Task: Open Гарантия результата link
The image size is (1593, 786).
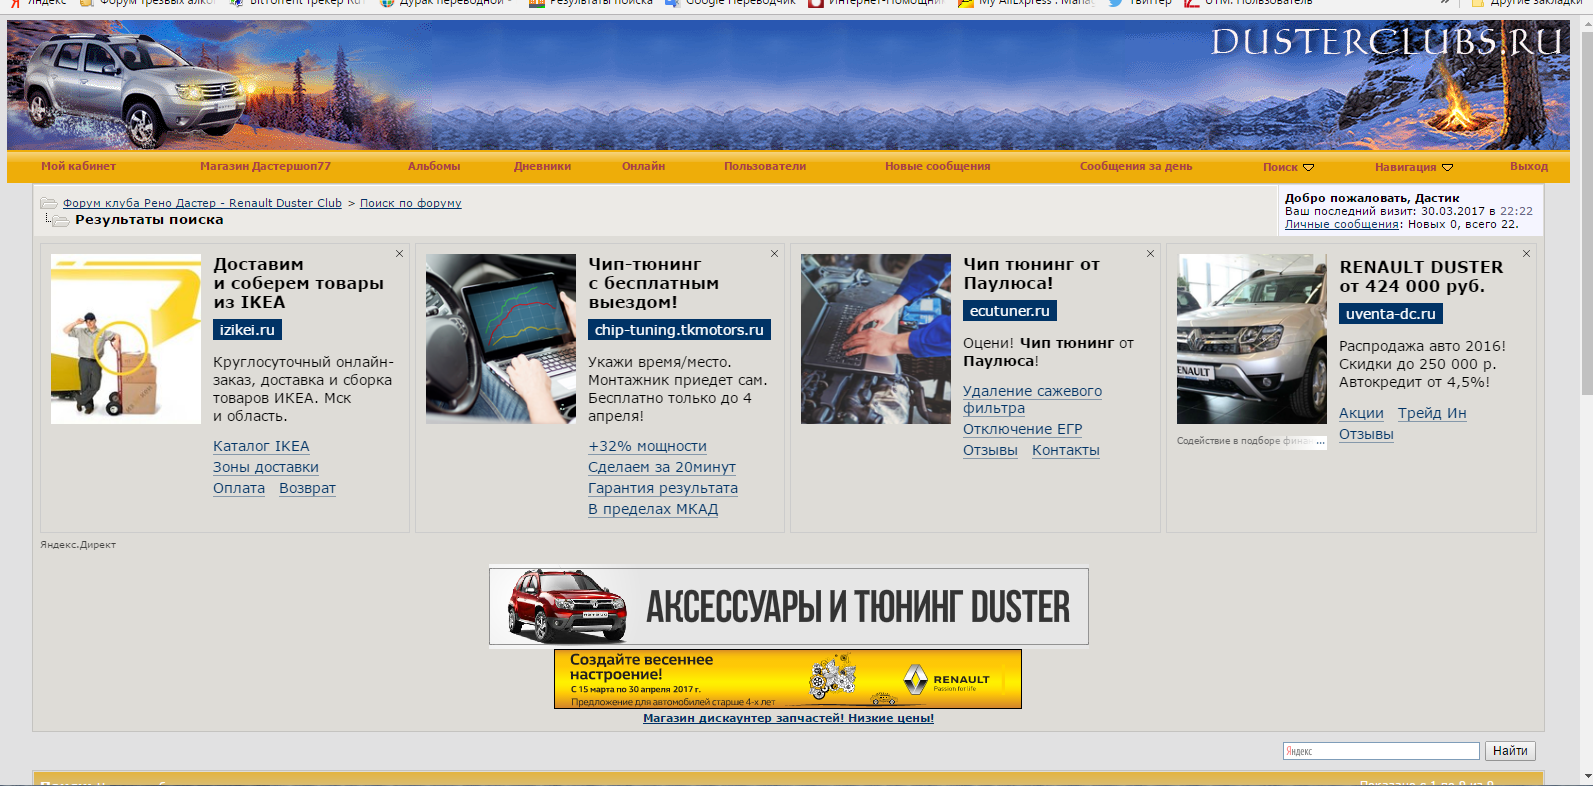Action: [663, 488]
